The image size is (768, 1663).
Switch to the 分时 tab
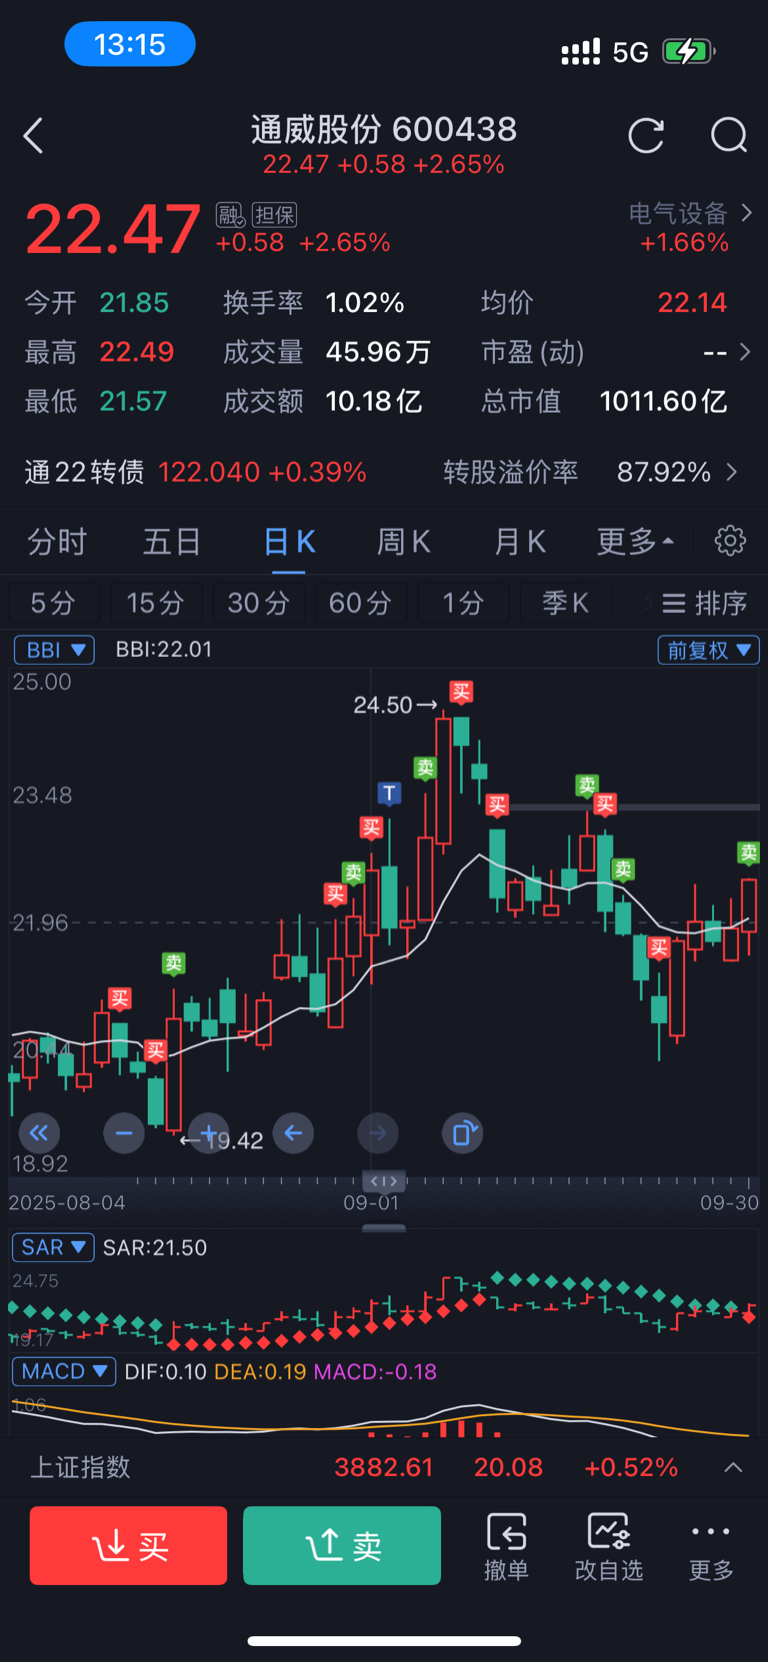[x=57, y=542]
